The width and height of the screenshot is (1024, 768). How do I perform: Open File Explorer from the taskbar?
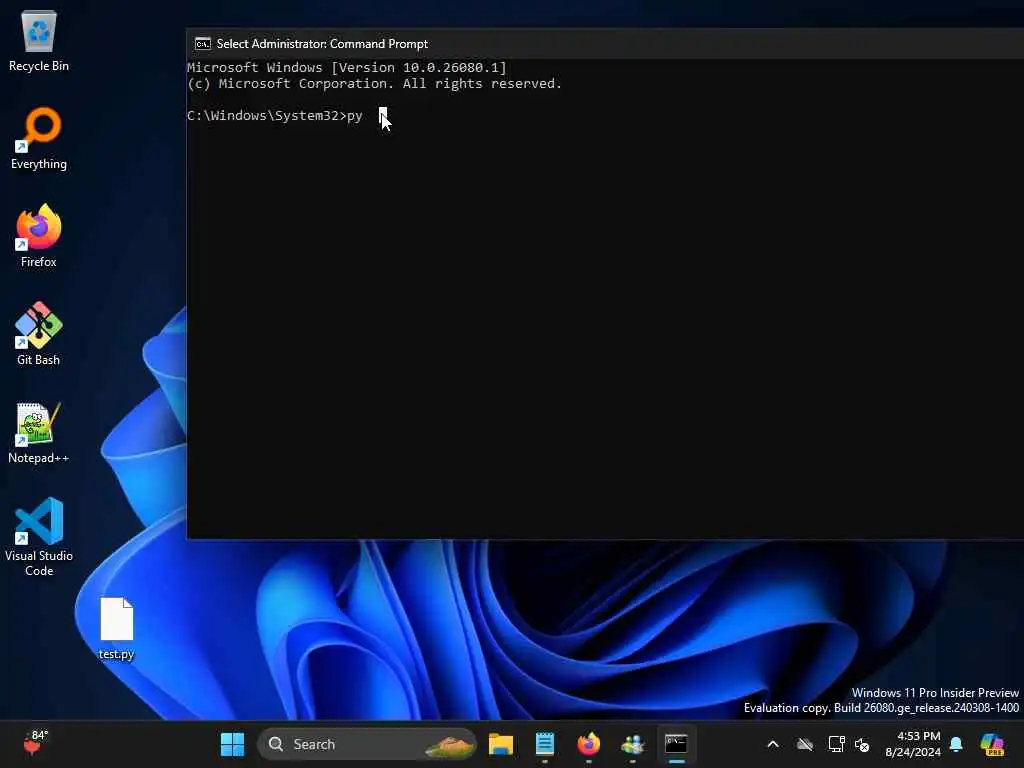(501, 744)
